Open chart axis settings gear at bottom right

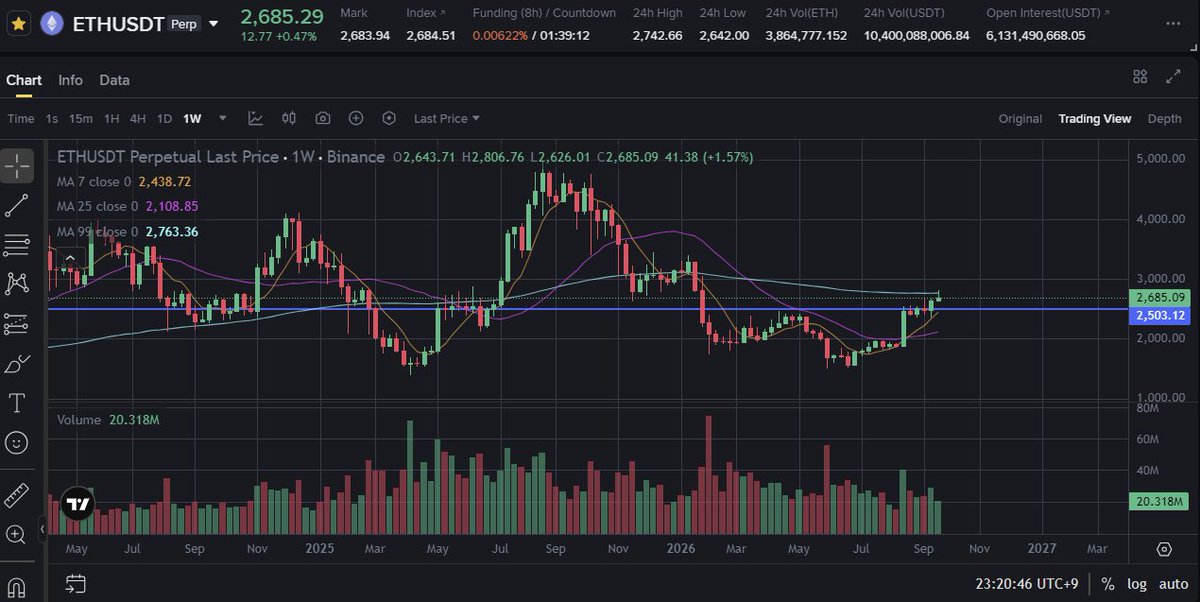(x=1163, y=549)
